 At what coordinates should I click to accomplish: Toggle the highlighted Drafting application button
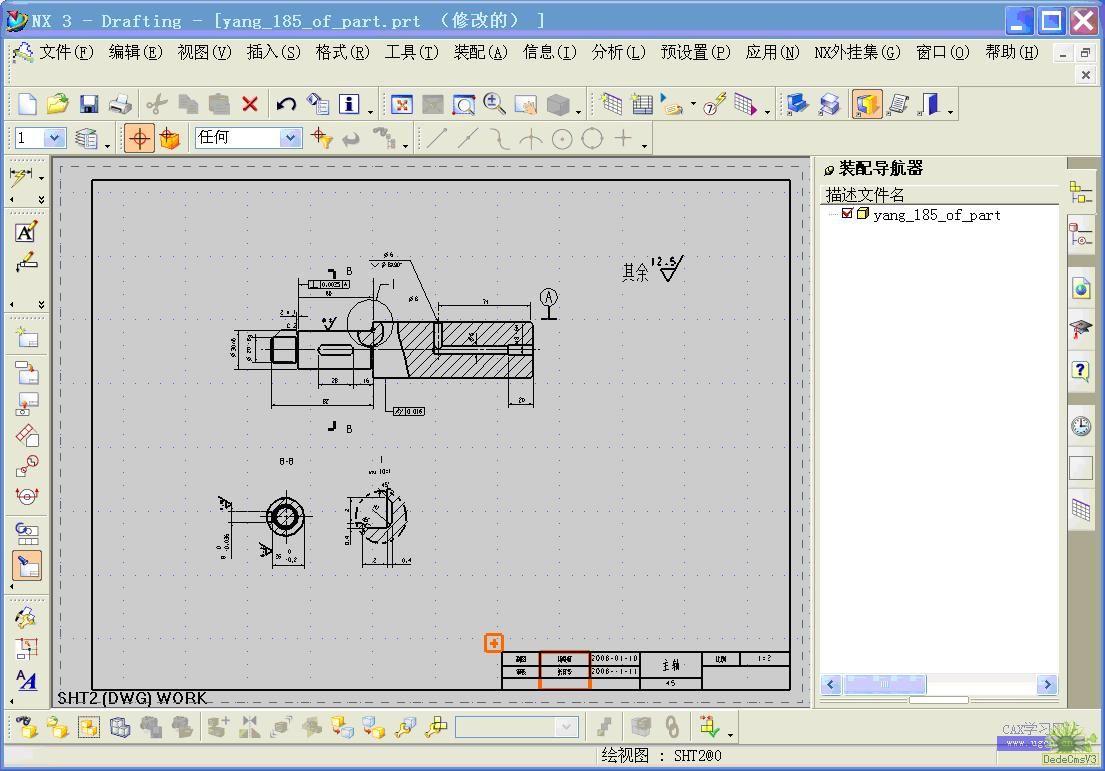[867, 104]
